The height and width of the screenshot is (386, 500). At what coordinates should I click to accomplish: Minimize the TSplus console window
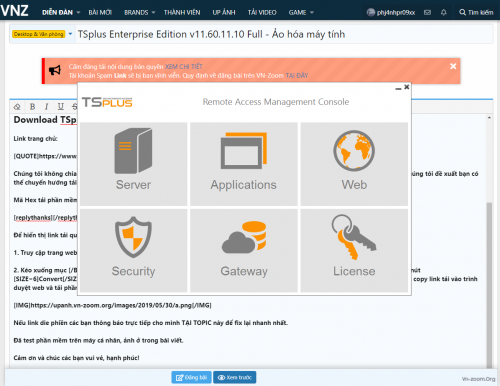coord(398,88)
